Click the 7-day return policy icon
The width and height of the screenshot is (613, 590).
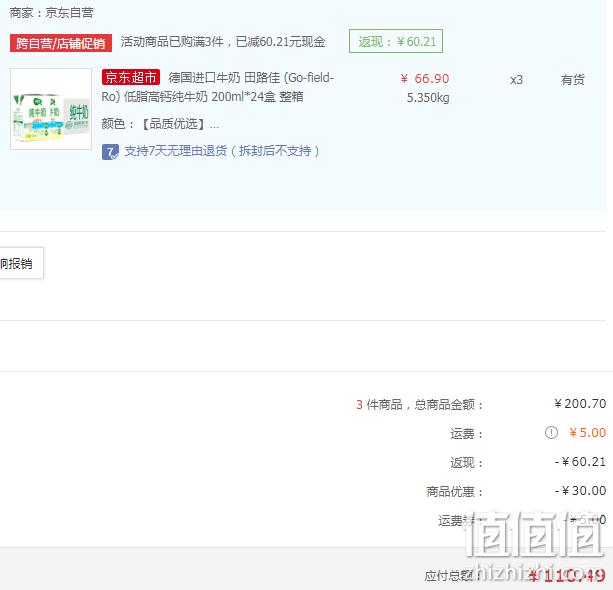coord(110,152)
